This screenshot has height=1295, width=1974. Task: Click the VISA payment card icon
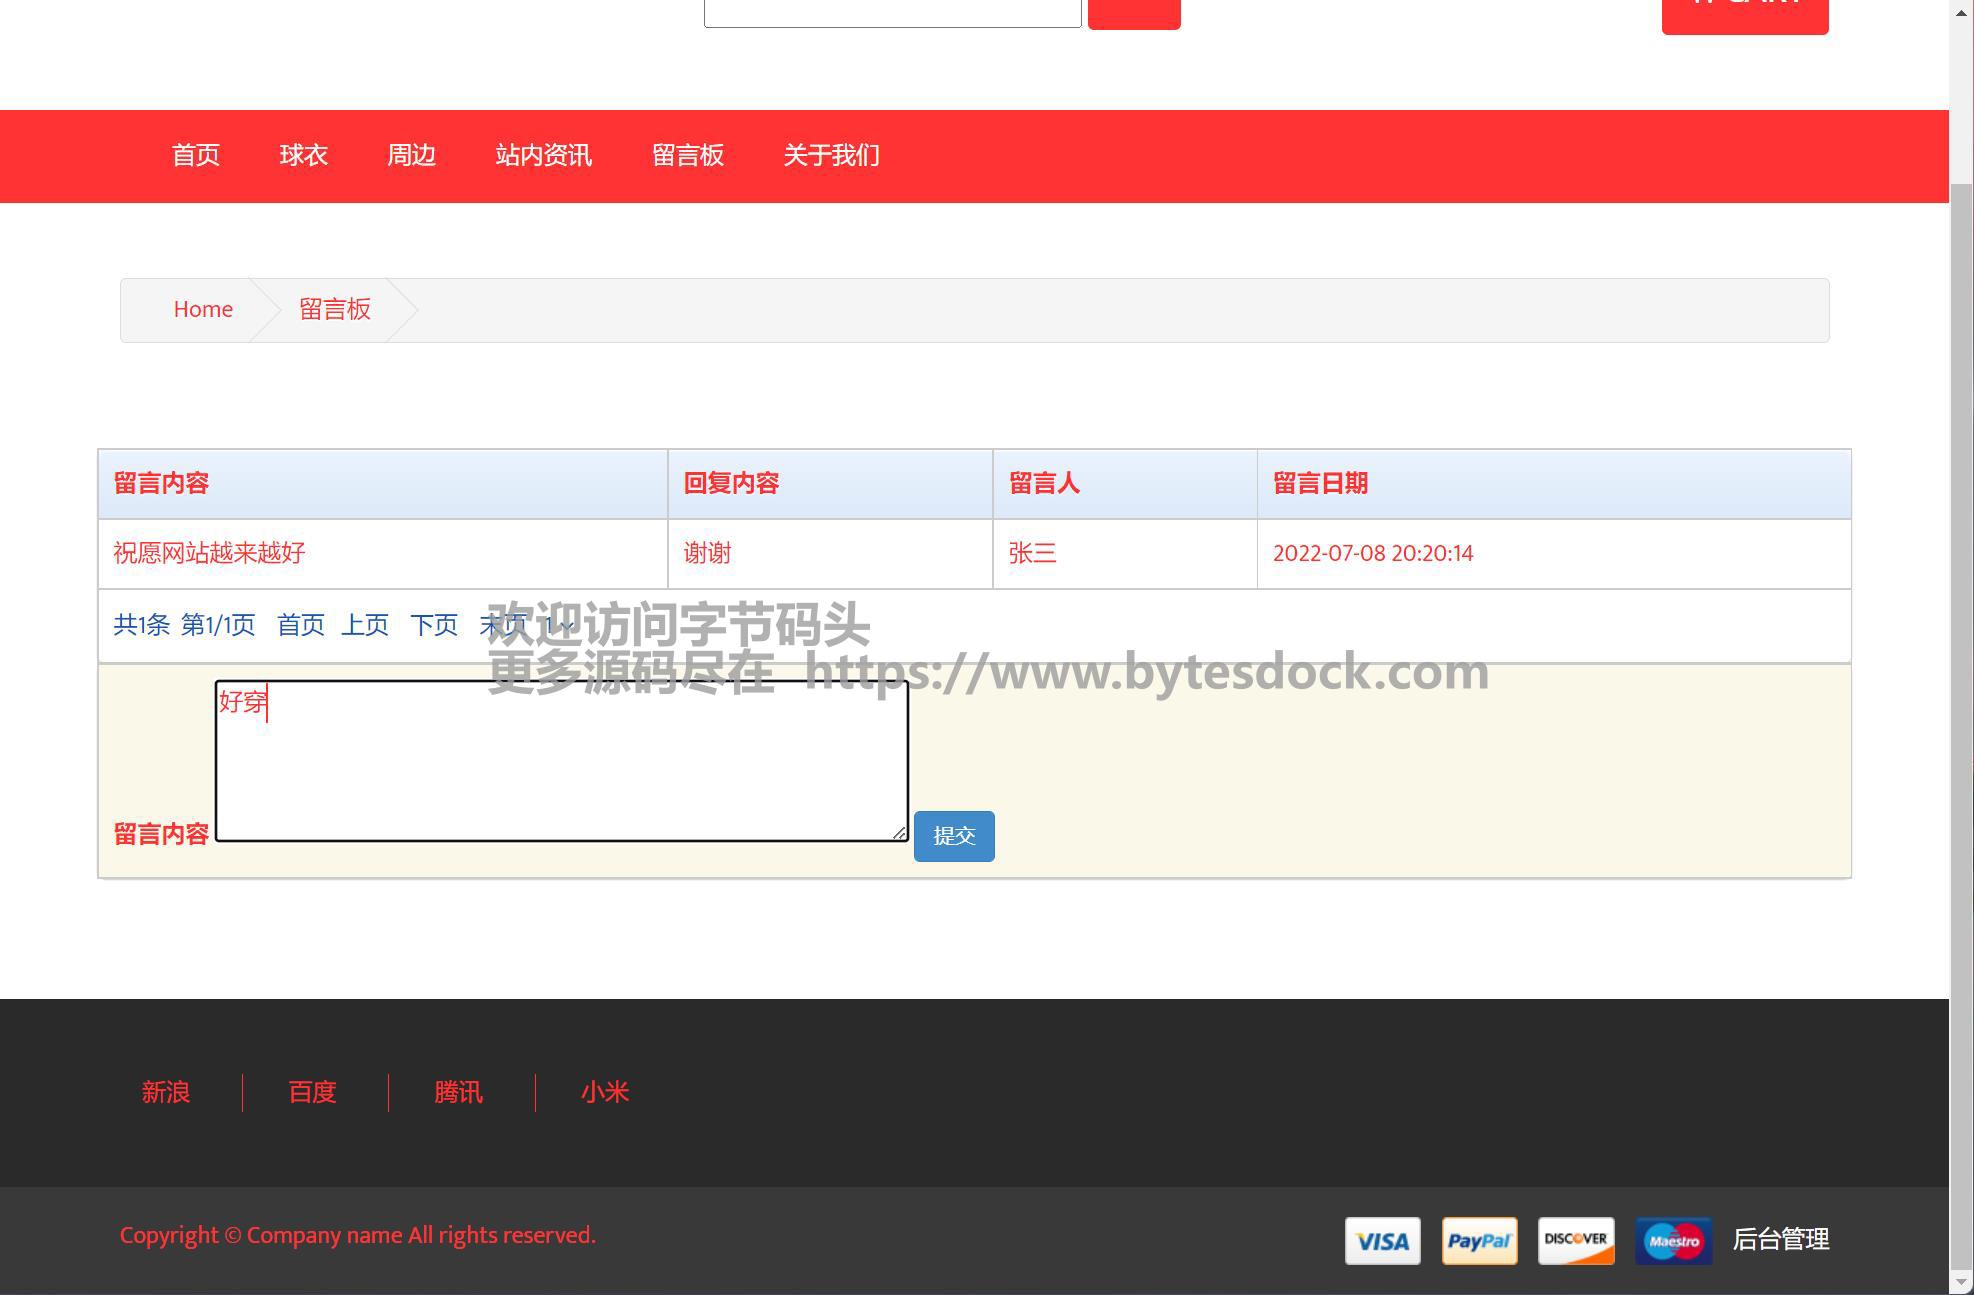coord(1382,1241)
